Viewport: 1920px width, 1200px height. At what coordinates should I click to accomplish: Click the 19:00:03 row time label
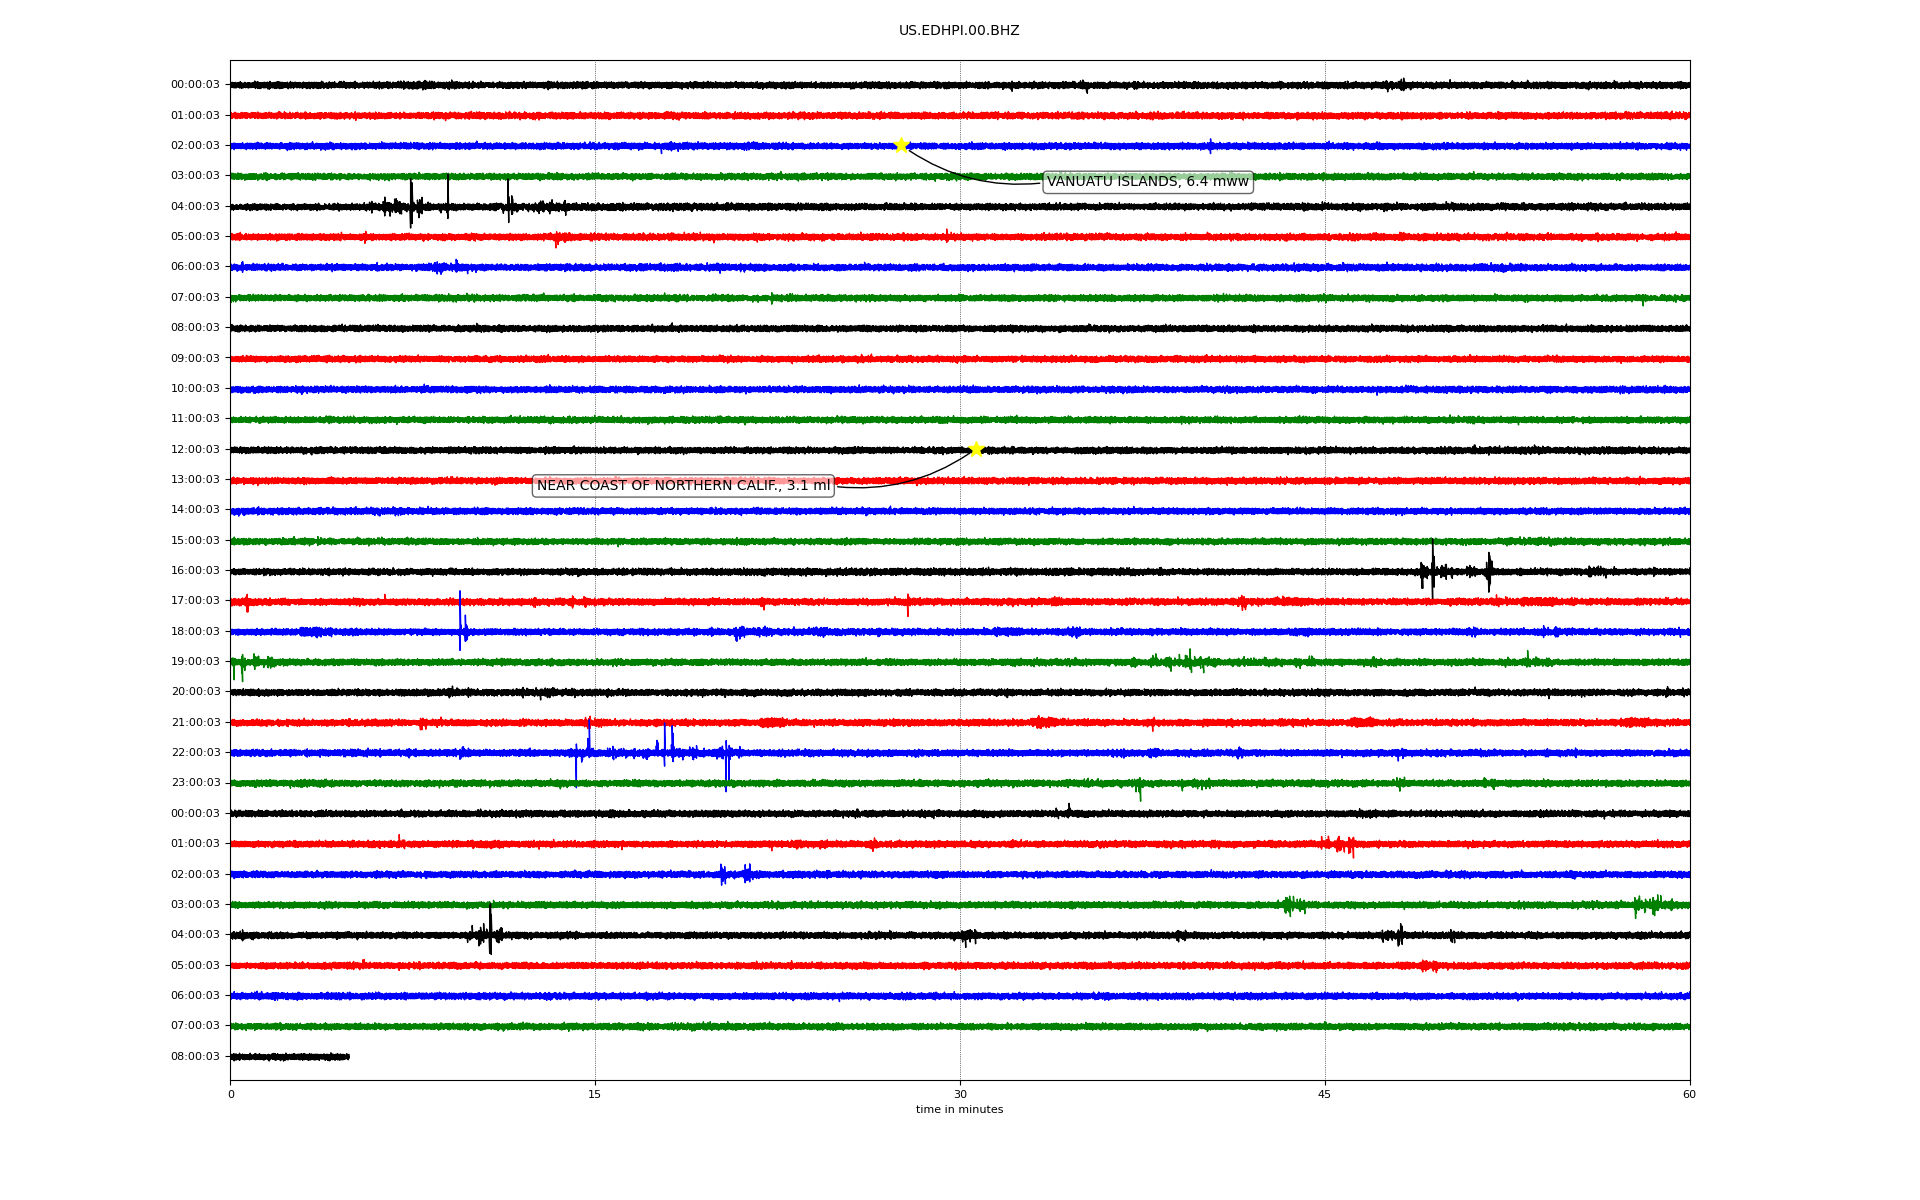point(195,662)
